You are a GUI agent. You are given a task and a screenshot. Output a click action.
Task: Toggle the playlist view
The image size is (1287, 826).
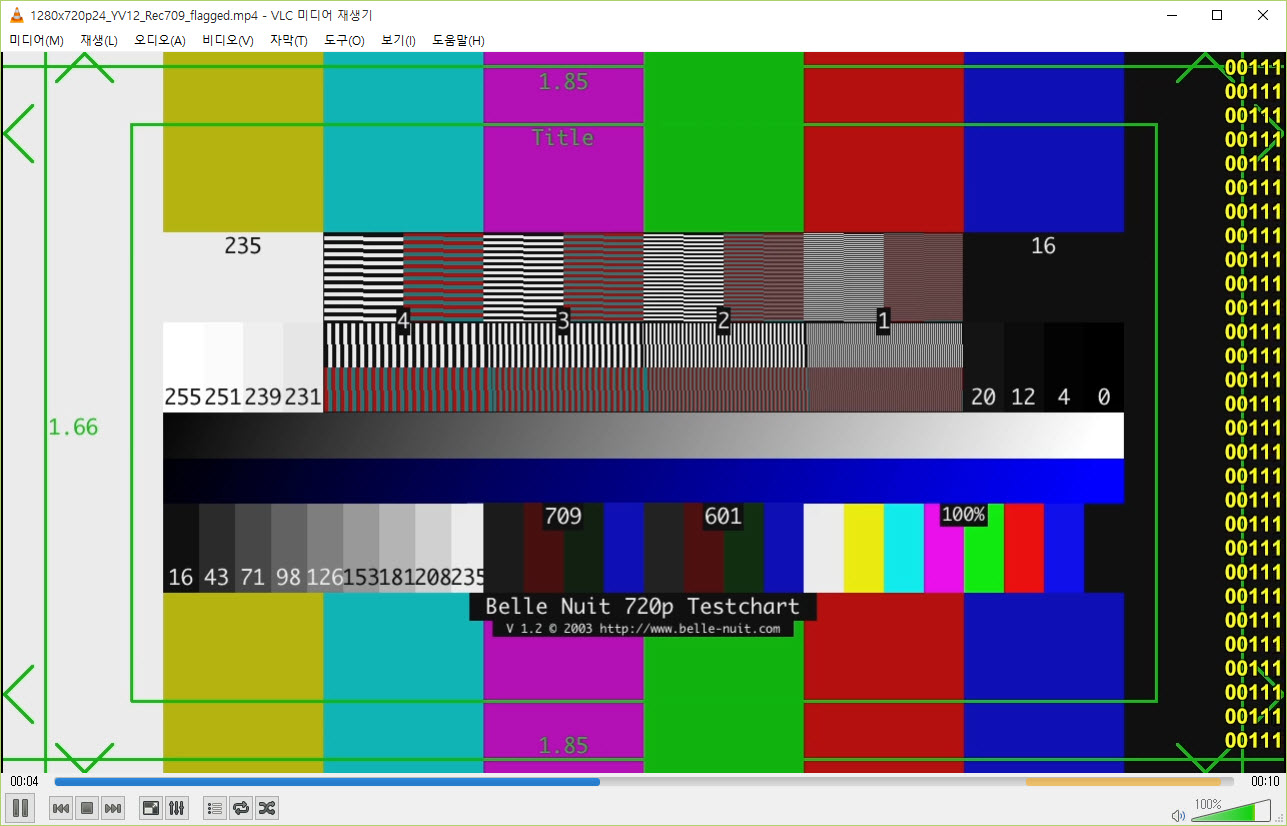(214, 807)
